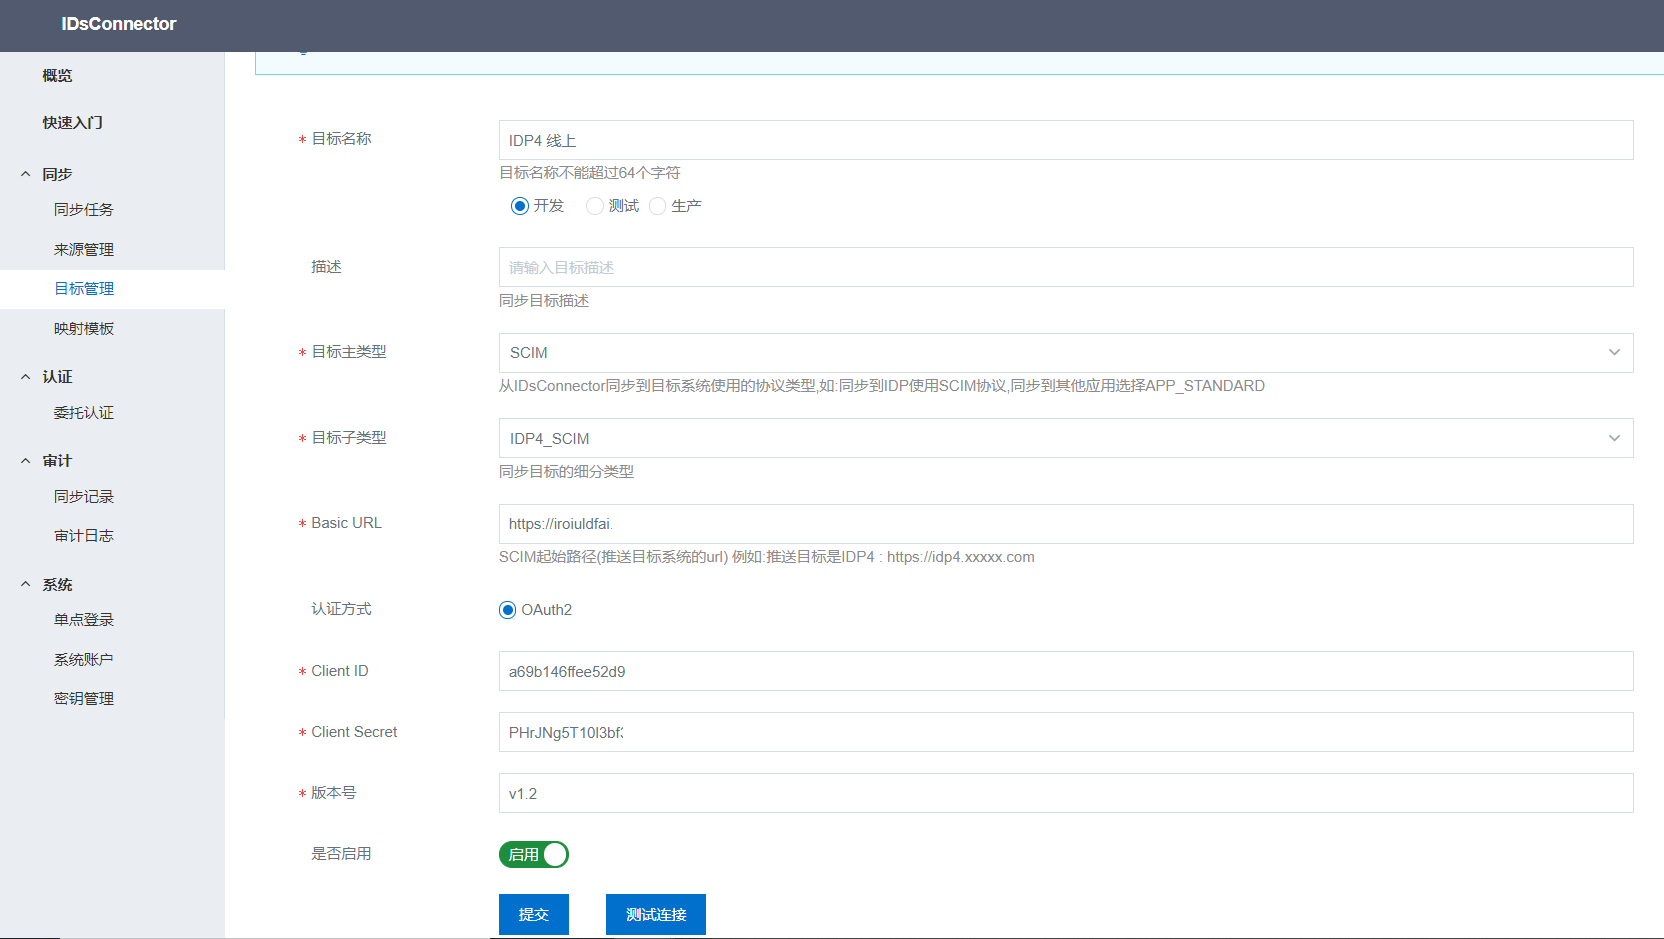Viewport: 1664px width, 939px height.
Task: Collapse the 审计 sidebar section chevron
Action: [x=26, y=461]
